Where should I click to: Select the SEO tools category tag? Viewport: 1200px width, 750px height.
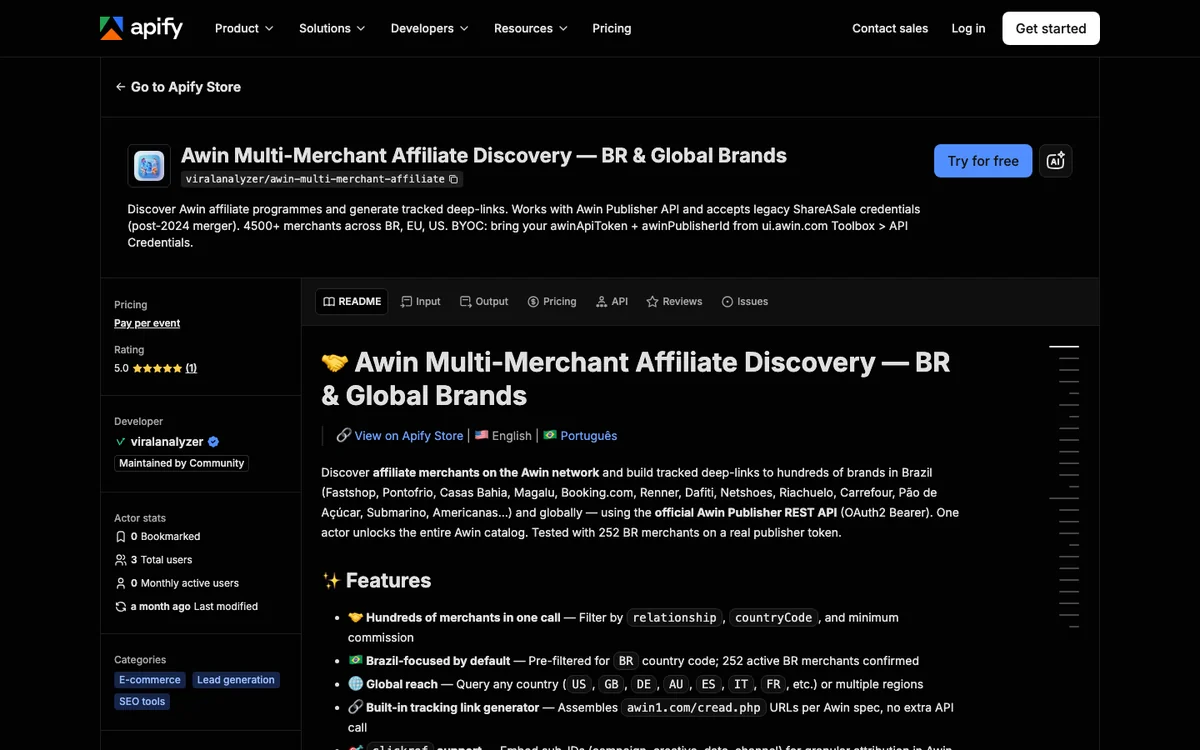(142, 702)
